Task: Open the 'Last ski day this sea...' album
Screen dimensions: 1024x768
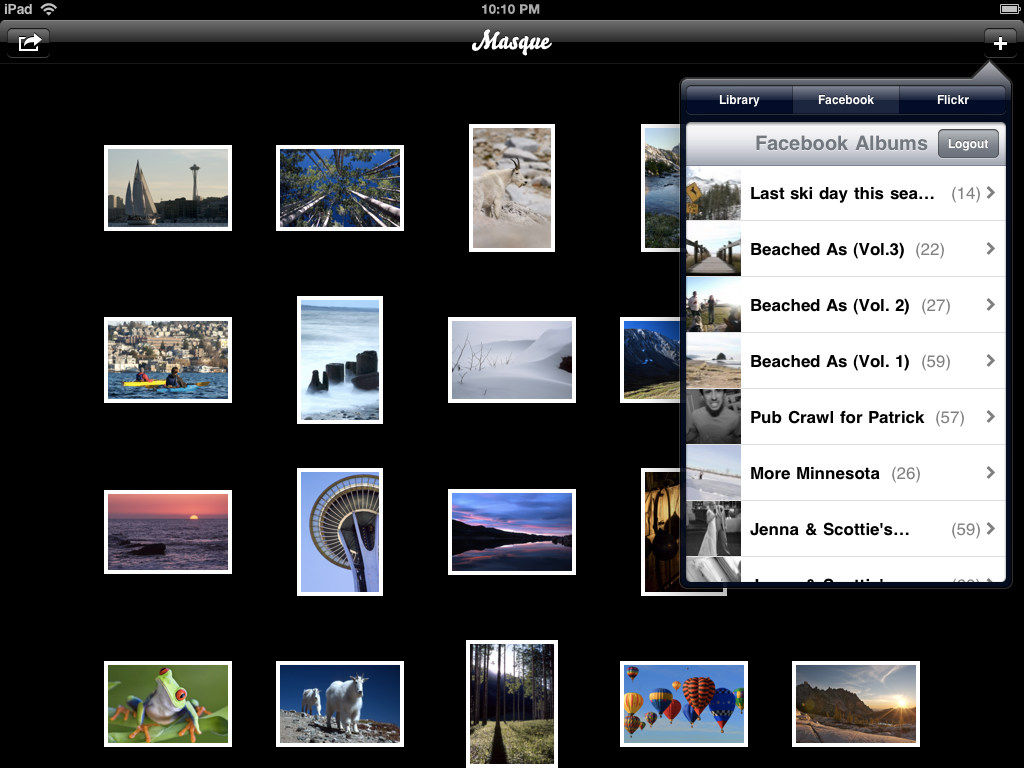Action: (x=846, y=193)
